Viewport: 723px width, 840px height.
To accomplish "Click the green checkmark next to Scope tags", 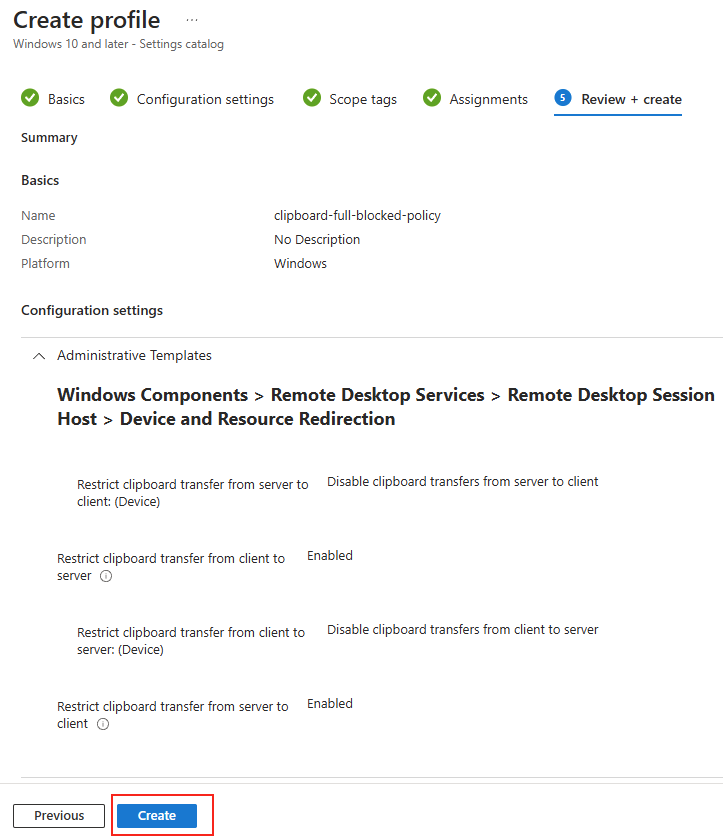I will [312, 98].
